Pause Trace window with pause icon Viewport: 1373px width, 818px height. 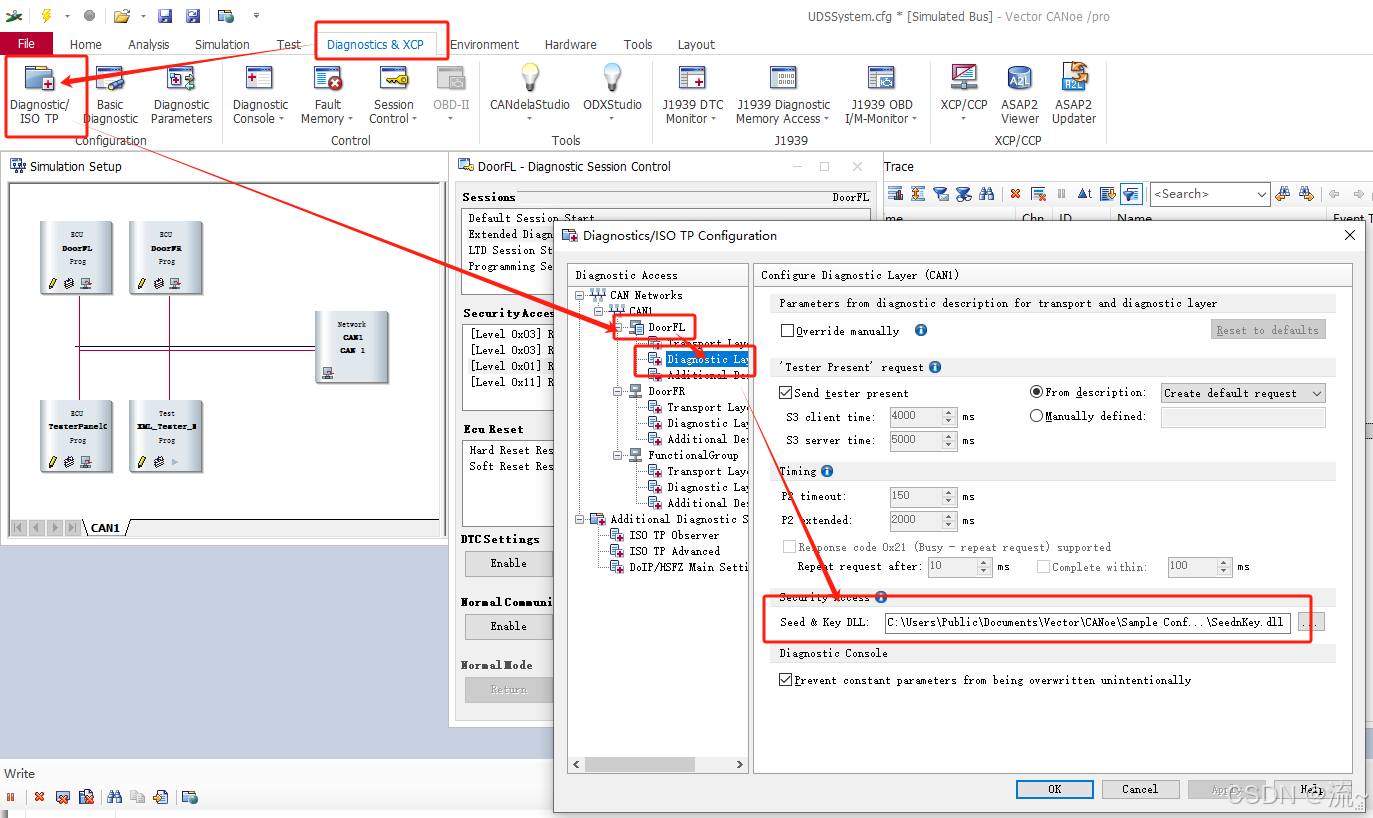click(1062, 194)
